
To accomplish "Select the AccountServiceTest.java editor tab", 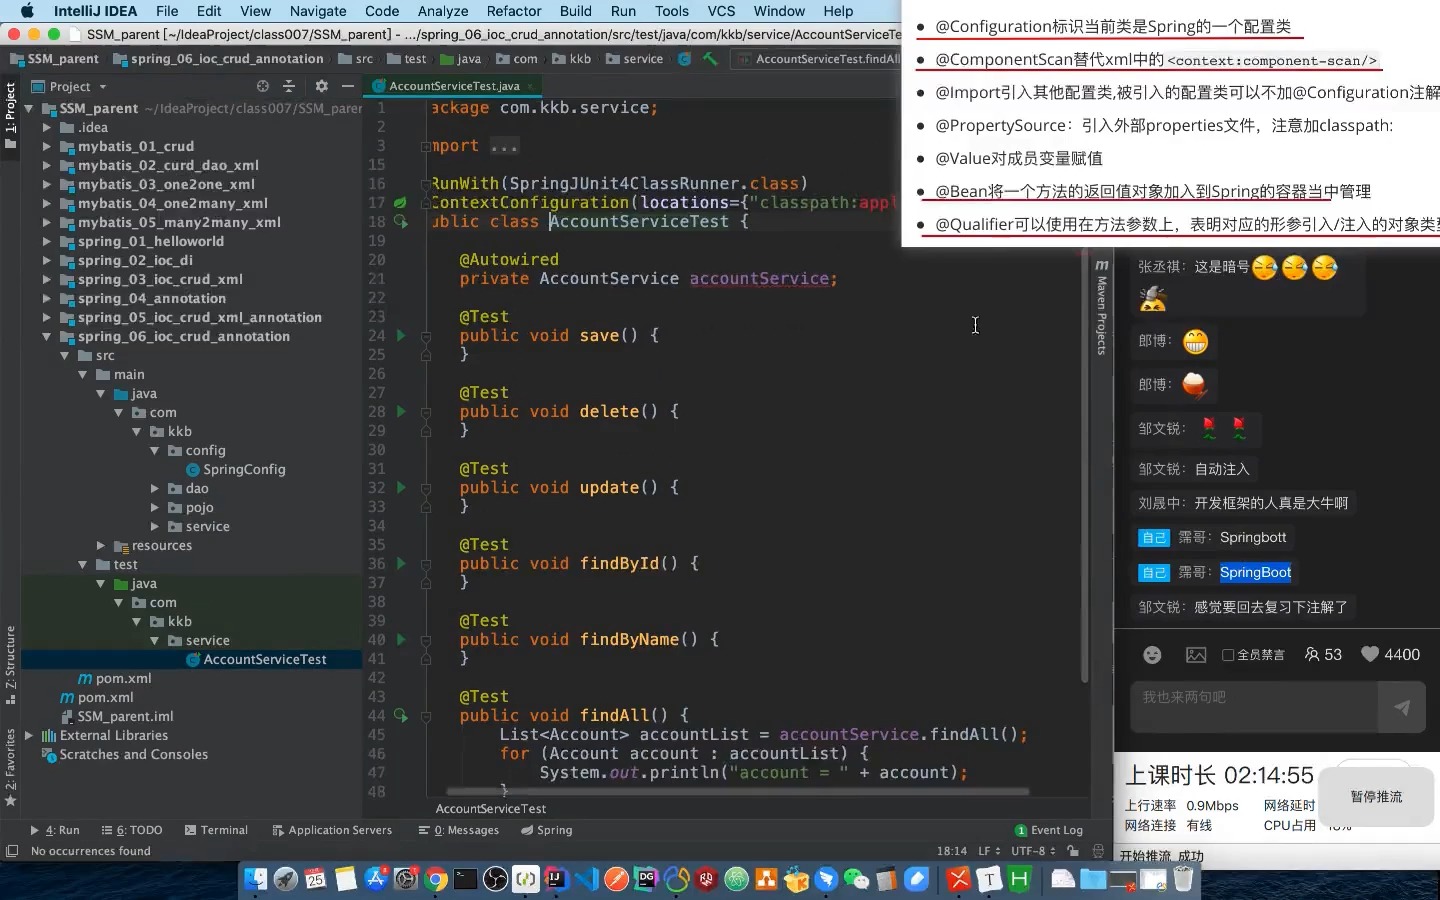I will point(454,86).
